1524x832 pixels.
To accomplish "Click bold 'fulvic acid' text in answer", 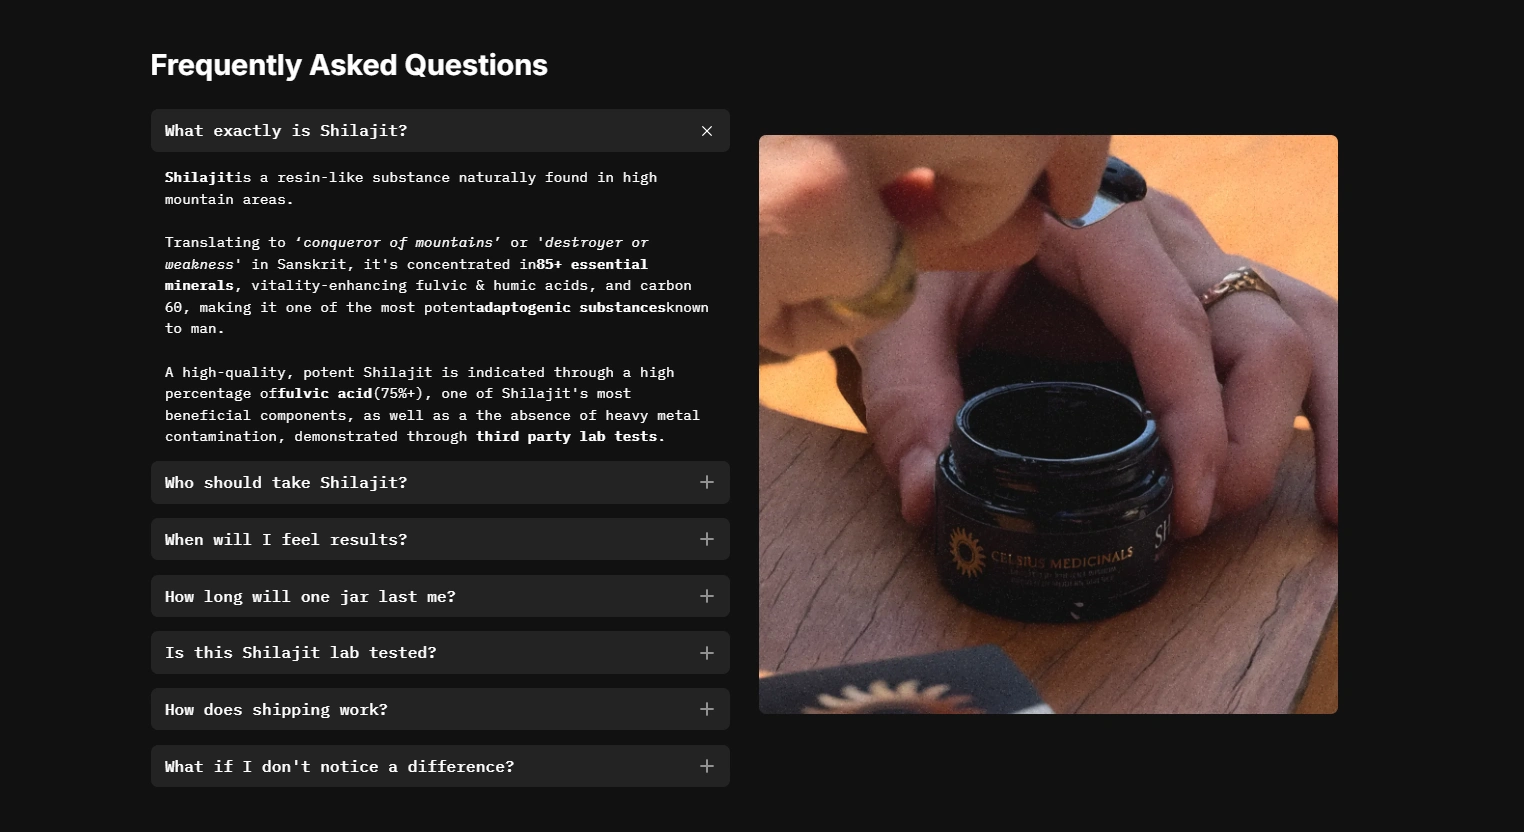I will [x=326, y=393].
